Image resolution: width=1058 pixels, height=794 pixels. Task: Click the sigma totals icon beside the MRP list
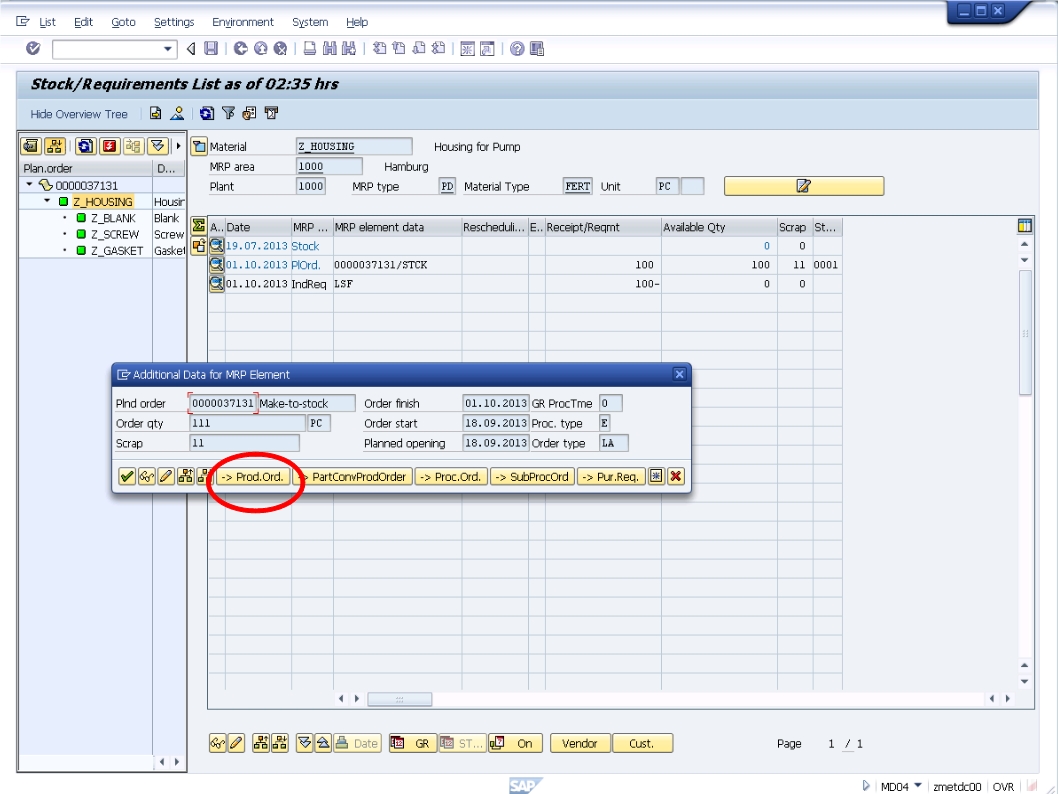pos(199,224)
